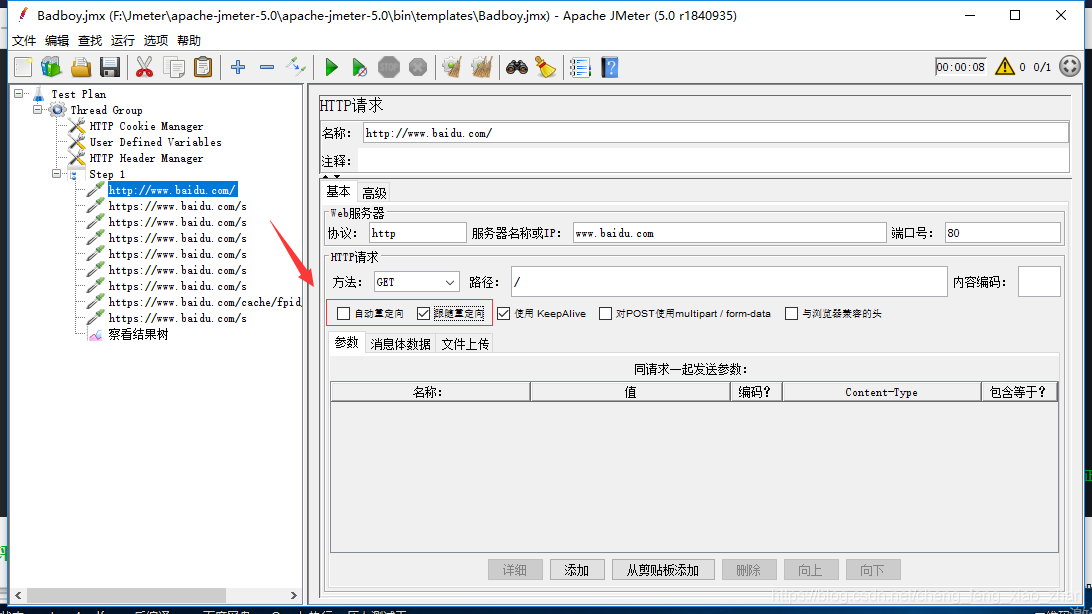The image size is (1092, 614).
Task: Save the test plan with floppy icon
Action: (x=110, y=68)
